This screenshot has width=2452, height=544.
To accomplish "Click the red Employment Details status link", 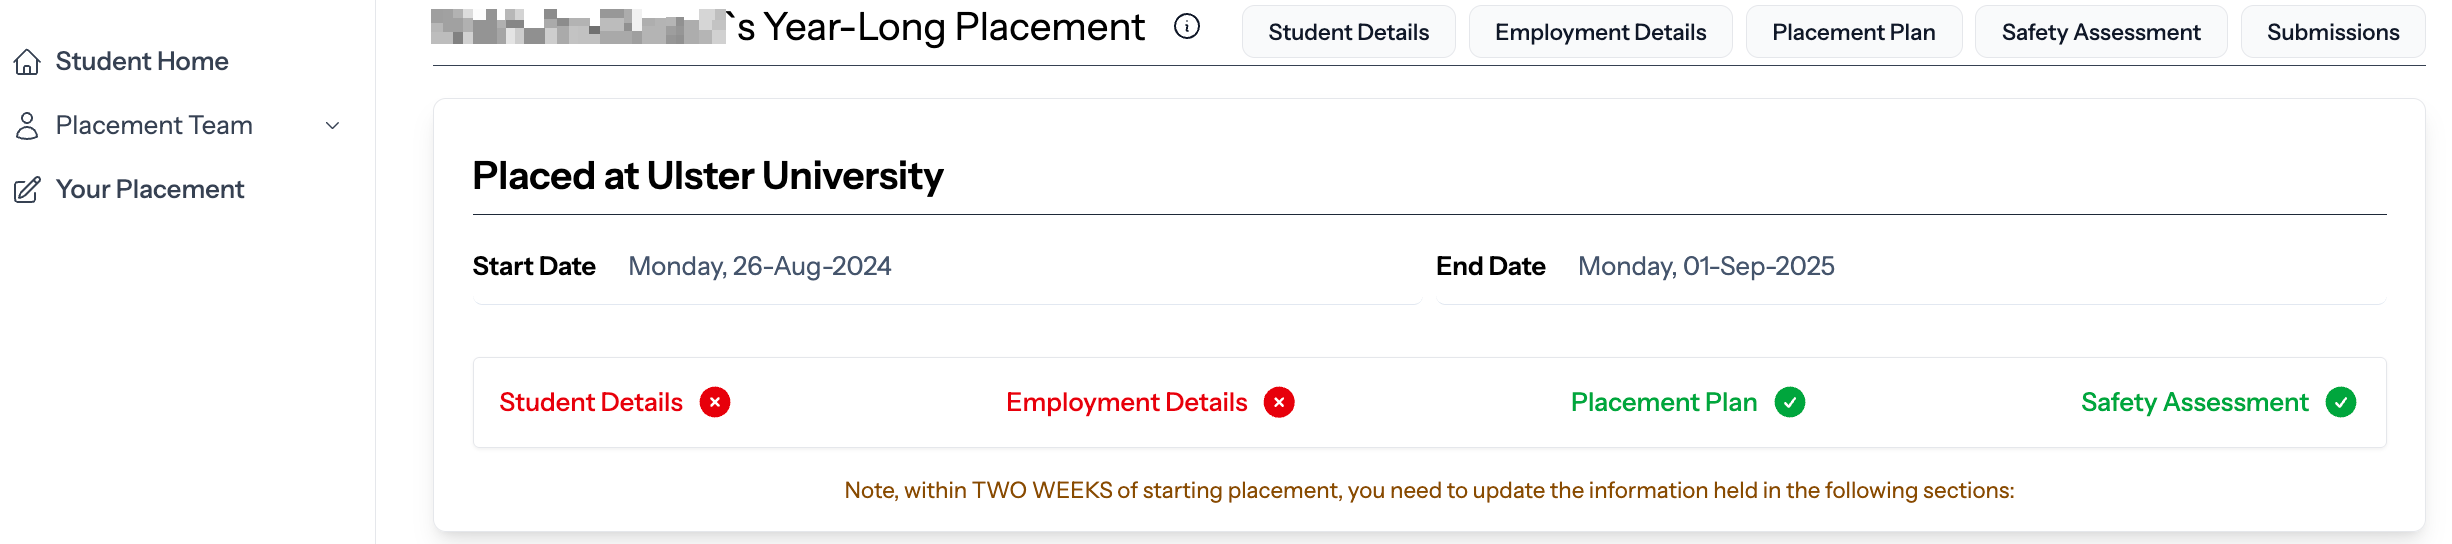I will [x=1127, y=402].
